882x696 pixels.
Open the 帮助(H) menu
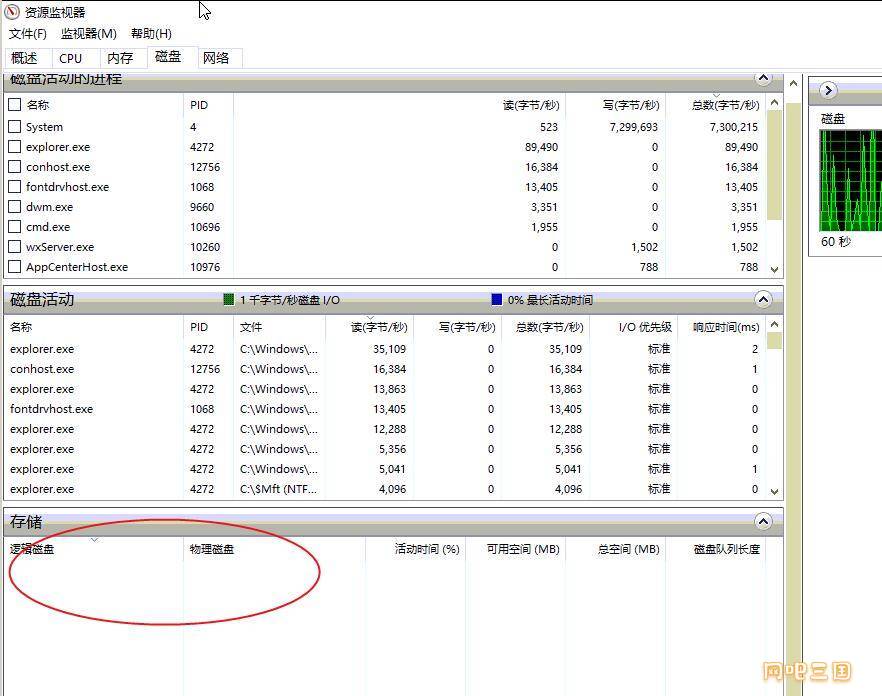pos(151,34)
